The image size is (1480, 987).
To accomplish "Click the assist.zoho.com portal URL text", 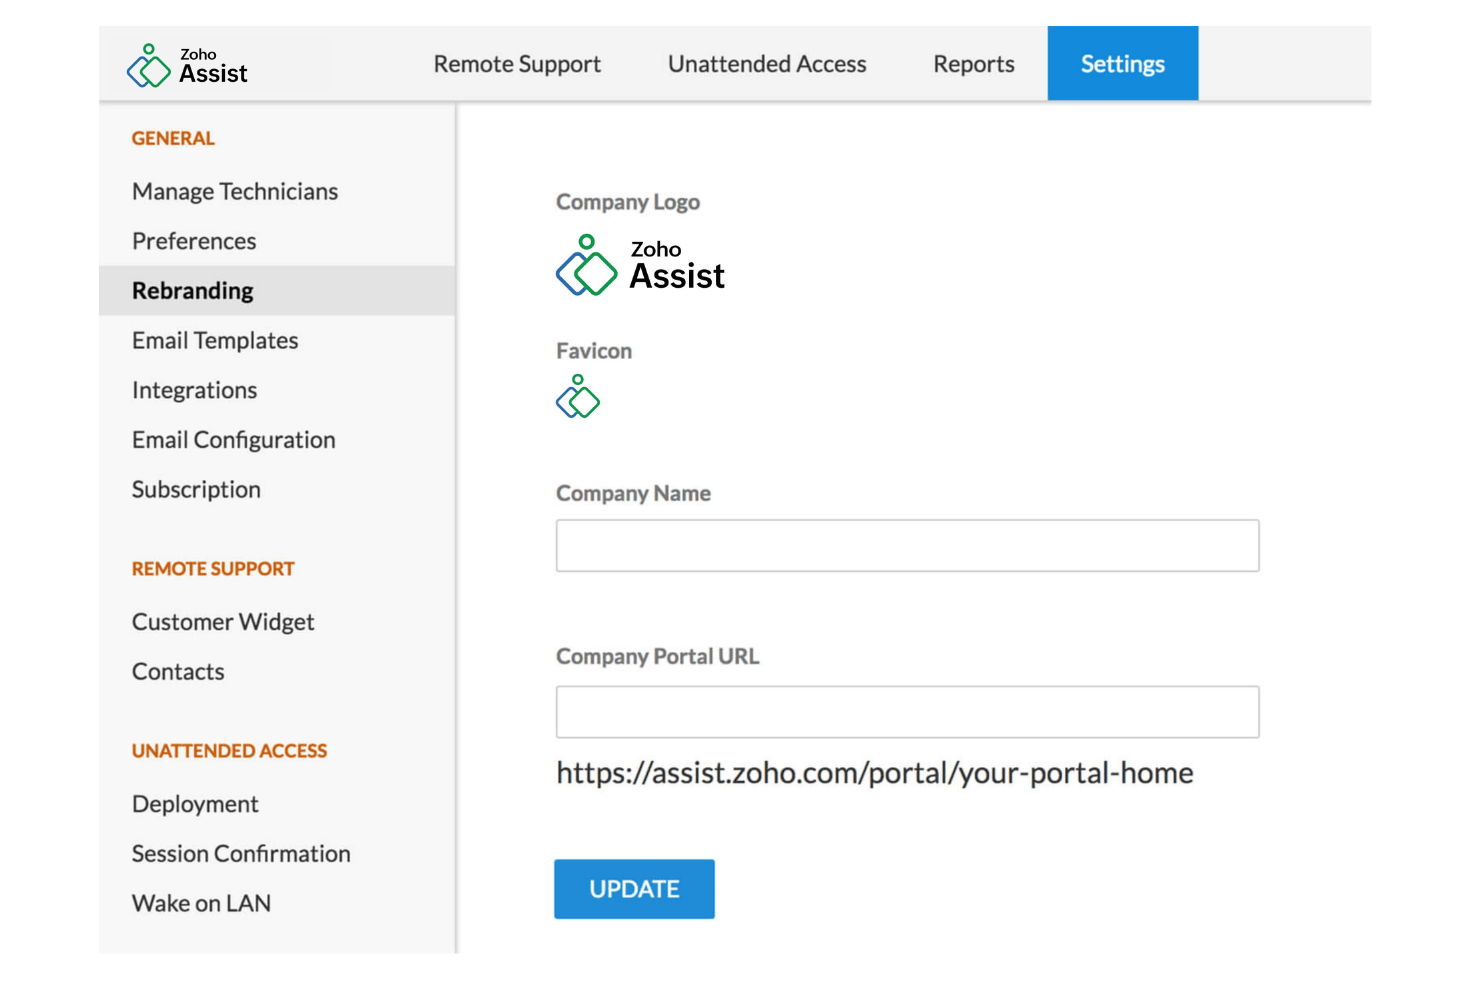I will click(875, 773).
